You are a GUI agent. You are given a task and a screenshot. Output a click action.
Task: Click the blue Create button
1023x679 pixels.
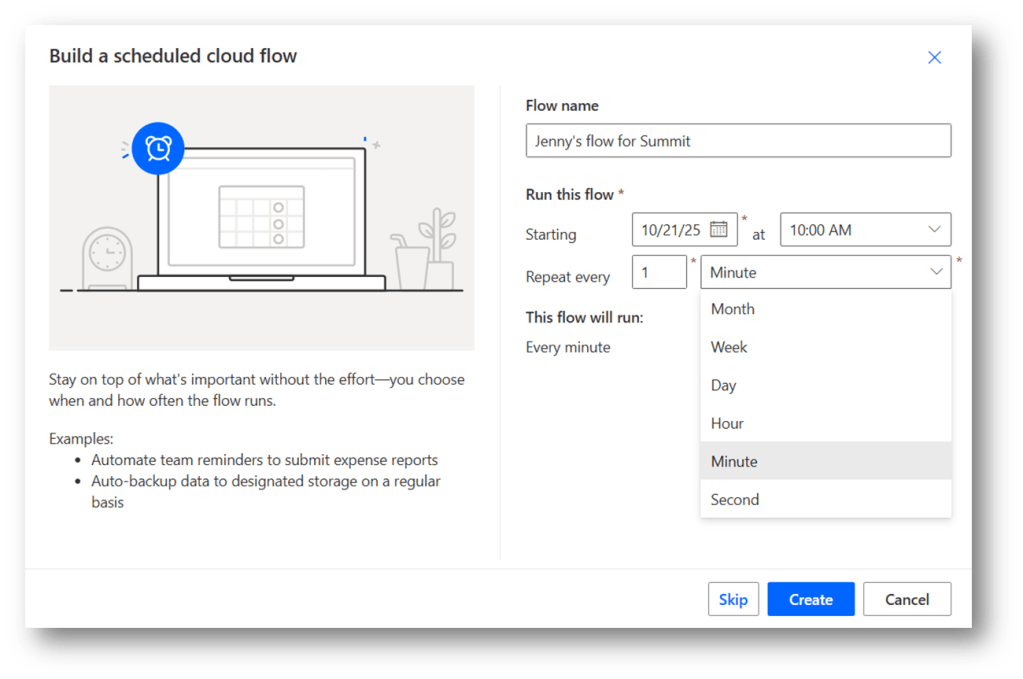click(810, 599)
